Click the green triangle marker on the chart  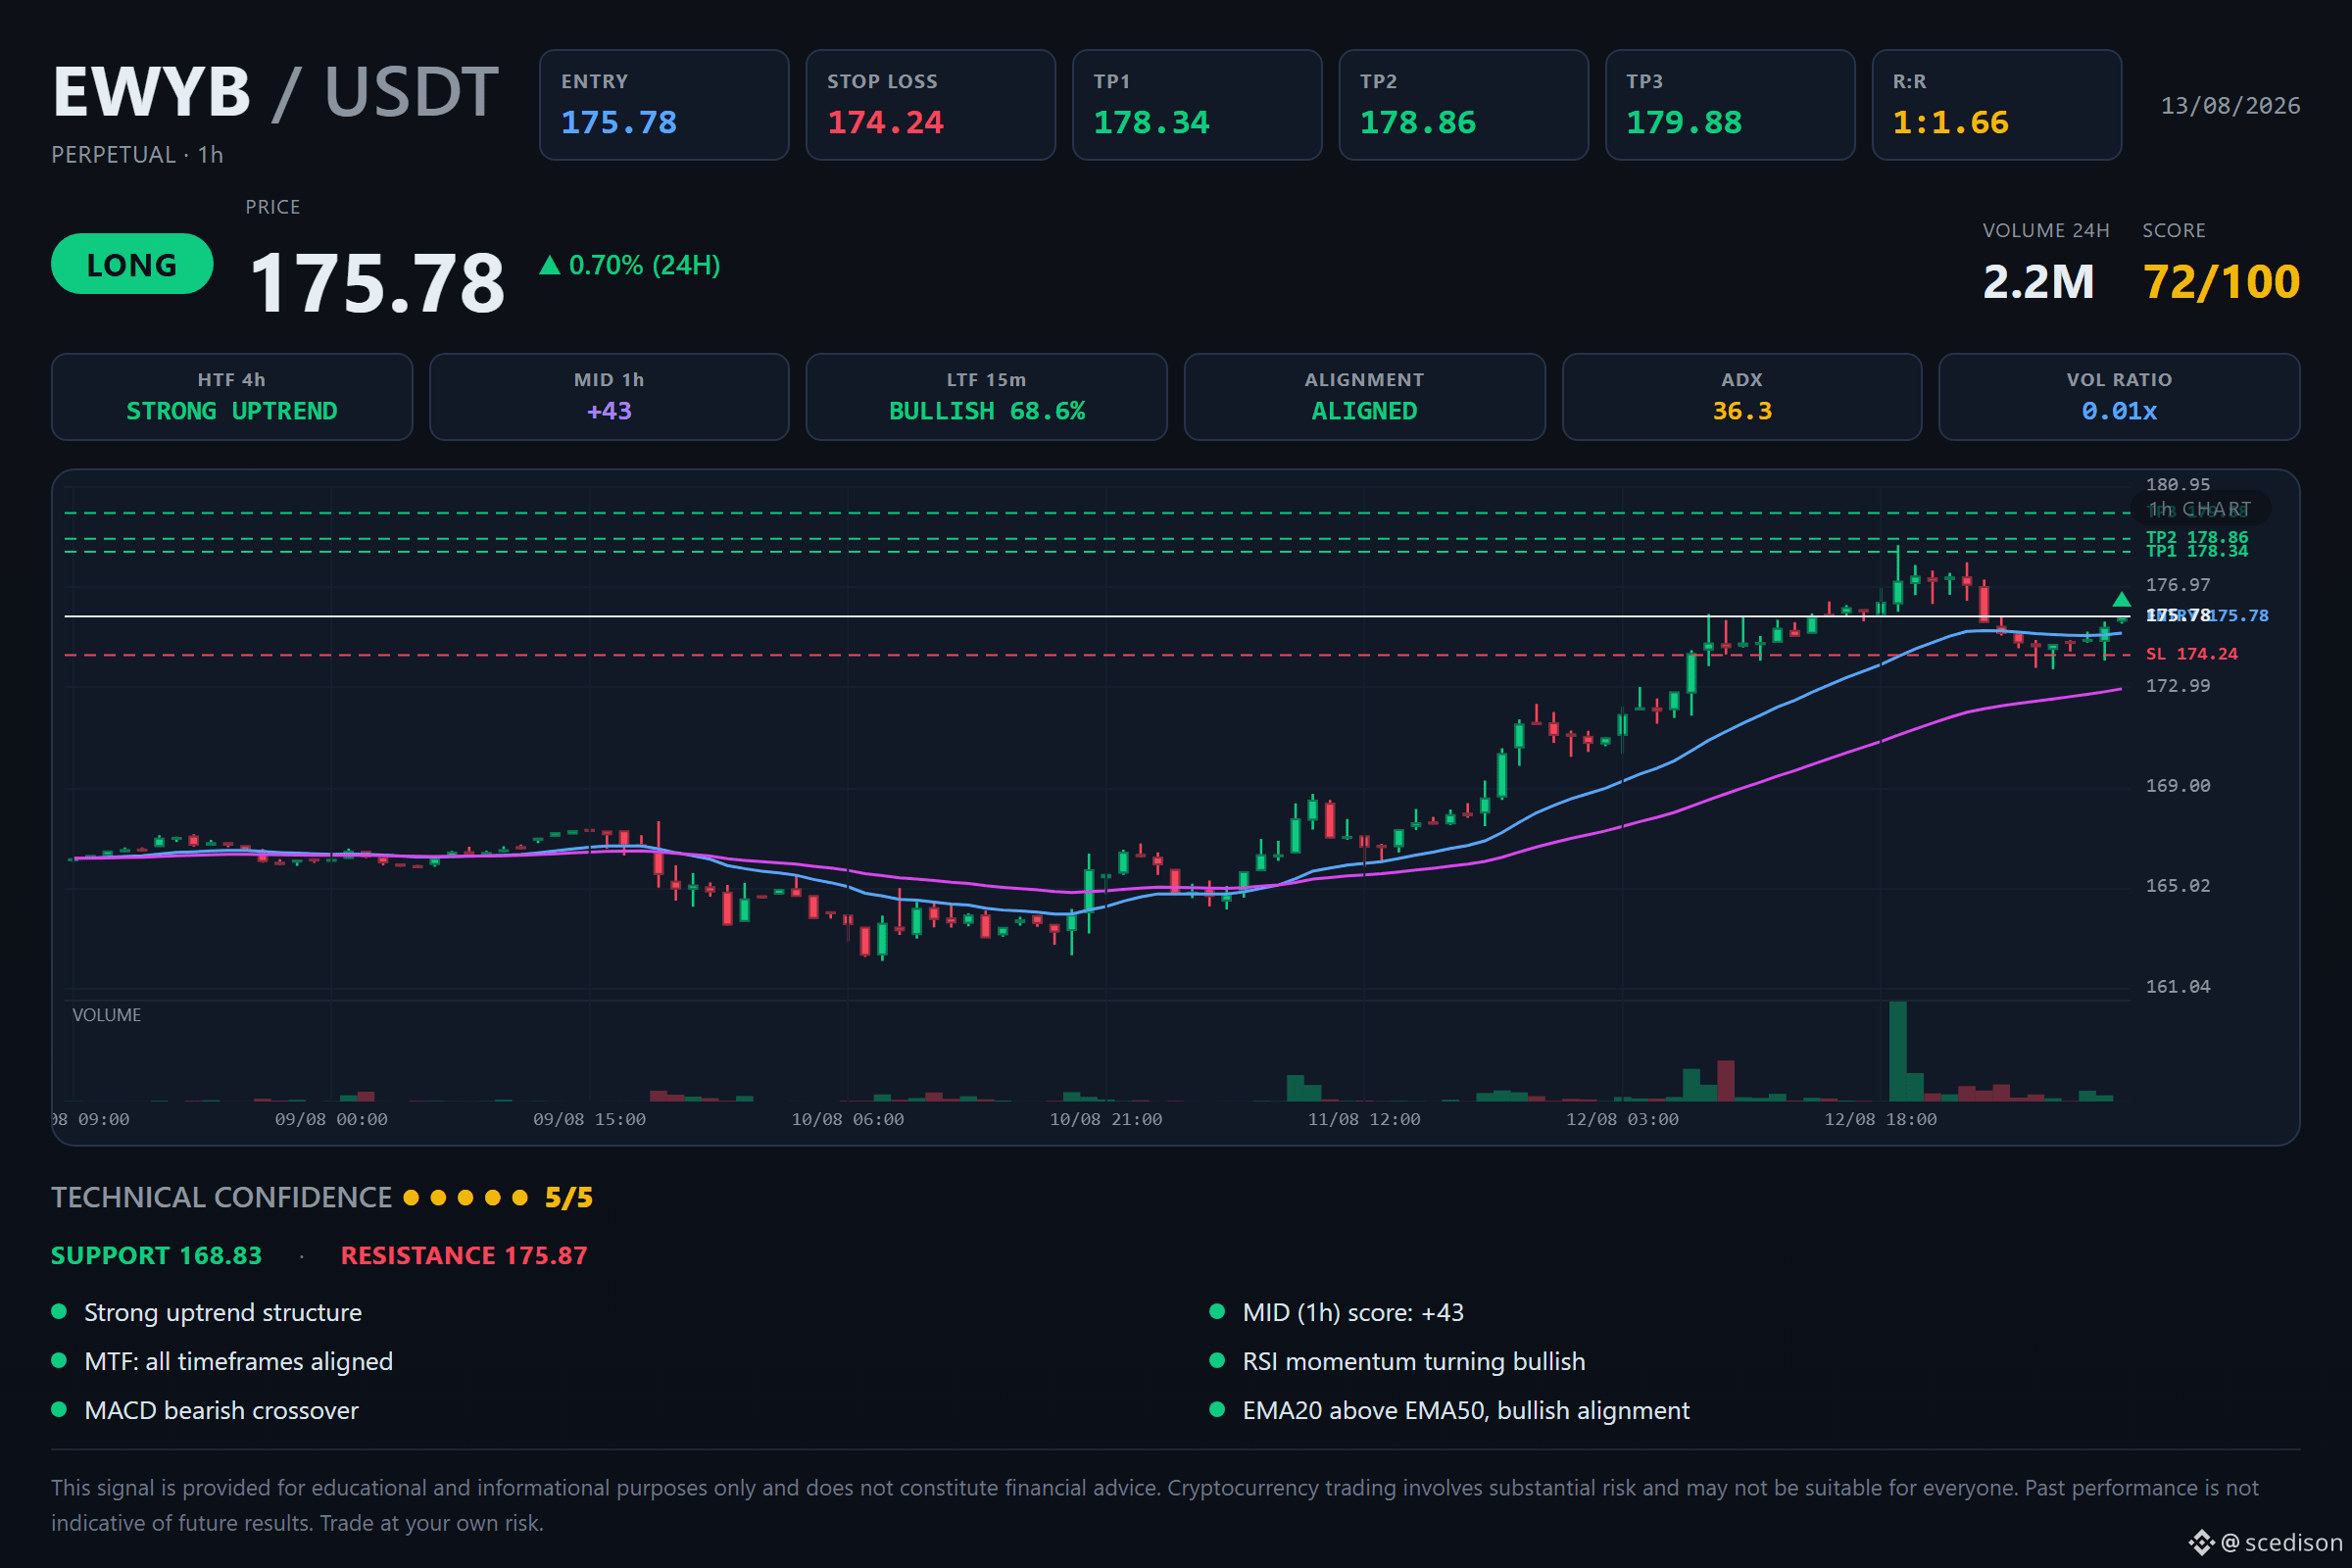tap(2121, 599)
